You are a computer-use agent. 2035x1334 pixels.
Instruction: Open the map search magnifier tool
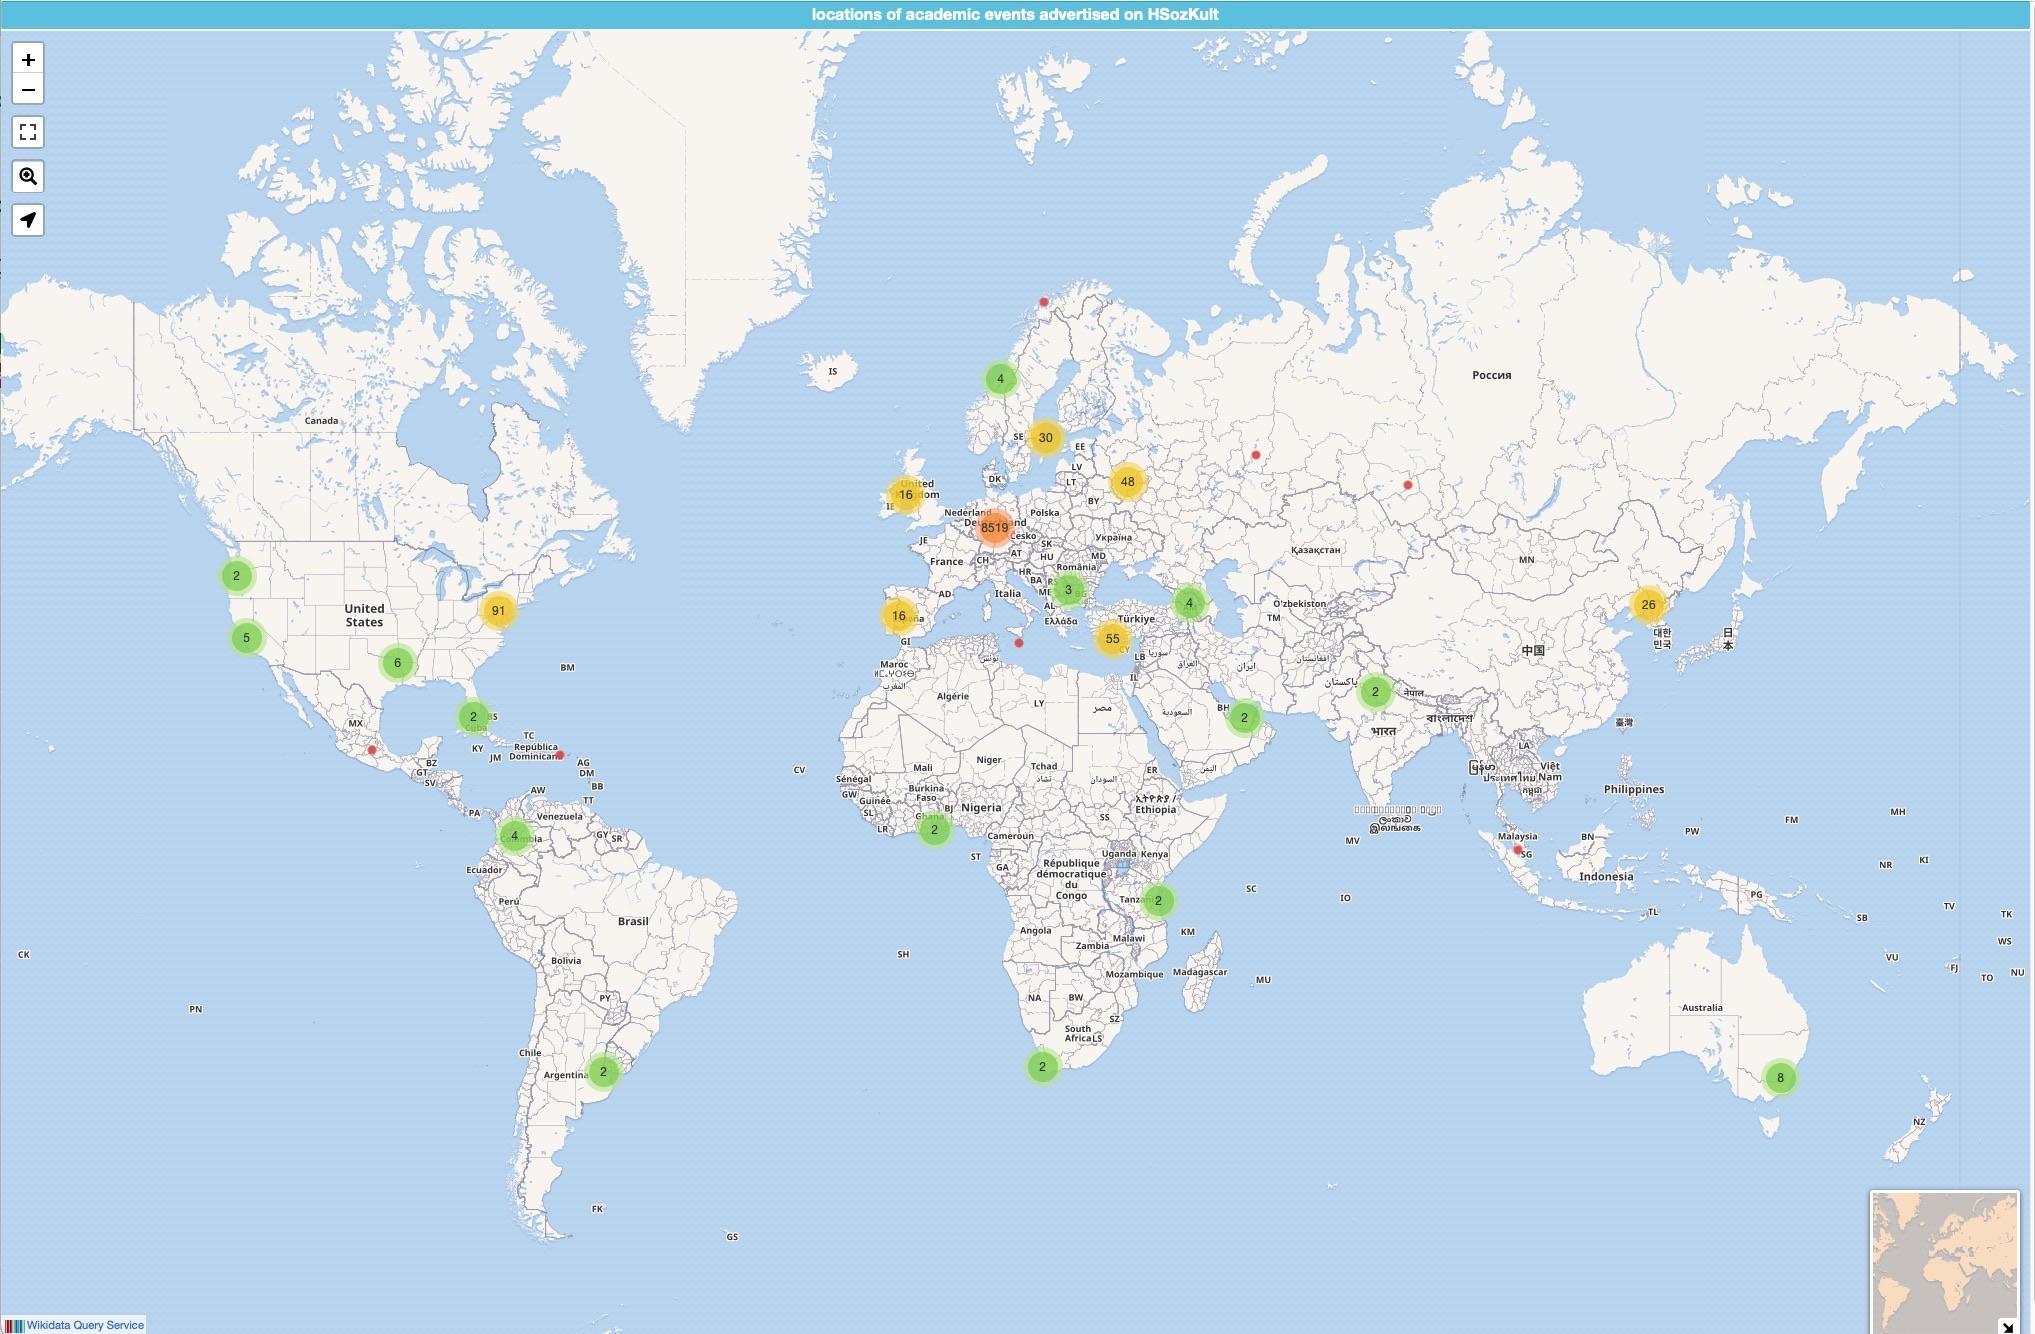28,177
